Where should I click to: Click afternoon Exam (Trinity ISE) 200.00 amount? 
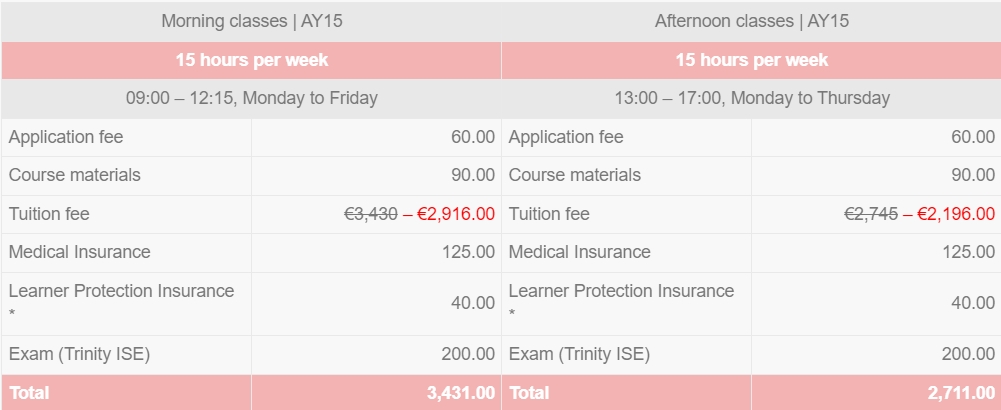tap(968, 354)
